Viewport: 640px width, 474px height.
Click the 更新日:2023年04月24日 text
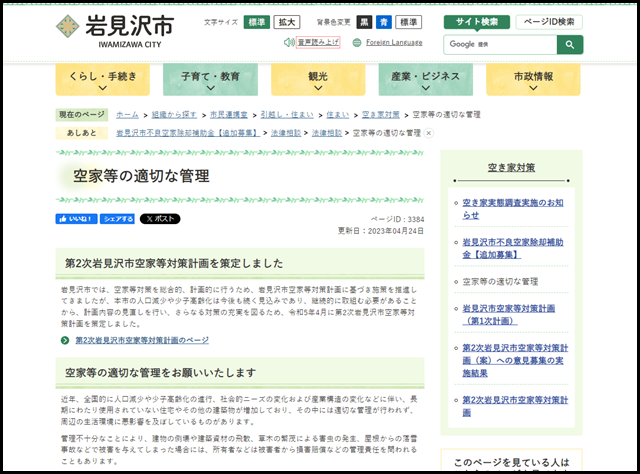click(380, 231)
